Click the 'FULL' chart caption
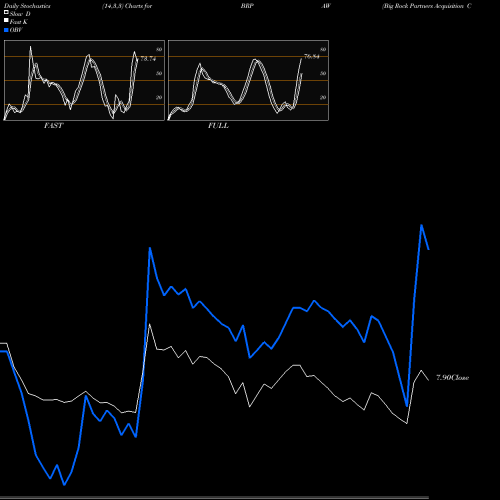The width and height of the screenshot is (500, 500). point(218,126)
